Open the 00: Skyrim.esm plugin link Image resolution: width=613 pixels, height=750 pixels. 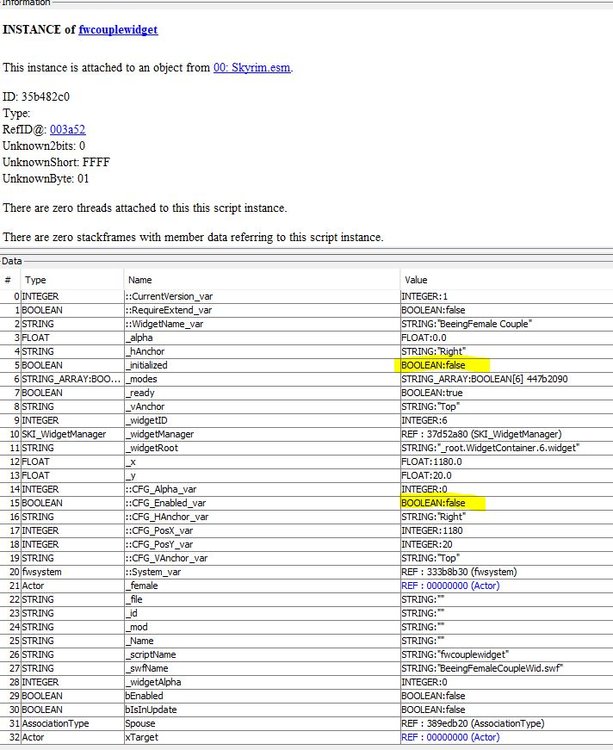click(252, 67)
